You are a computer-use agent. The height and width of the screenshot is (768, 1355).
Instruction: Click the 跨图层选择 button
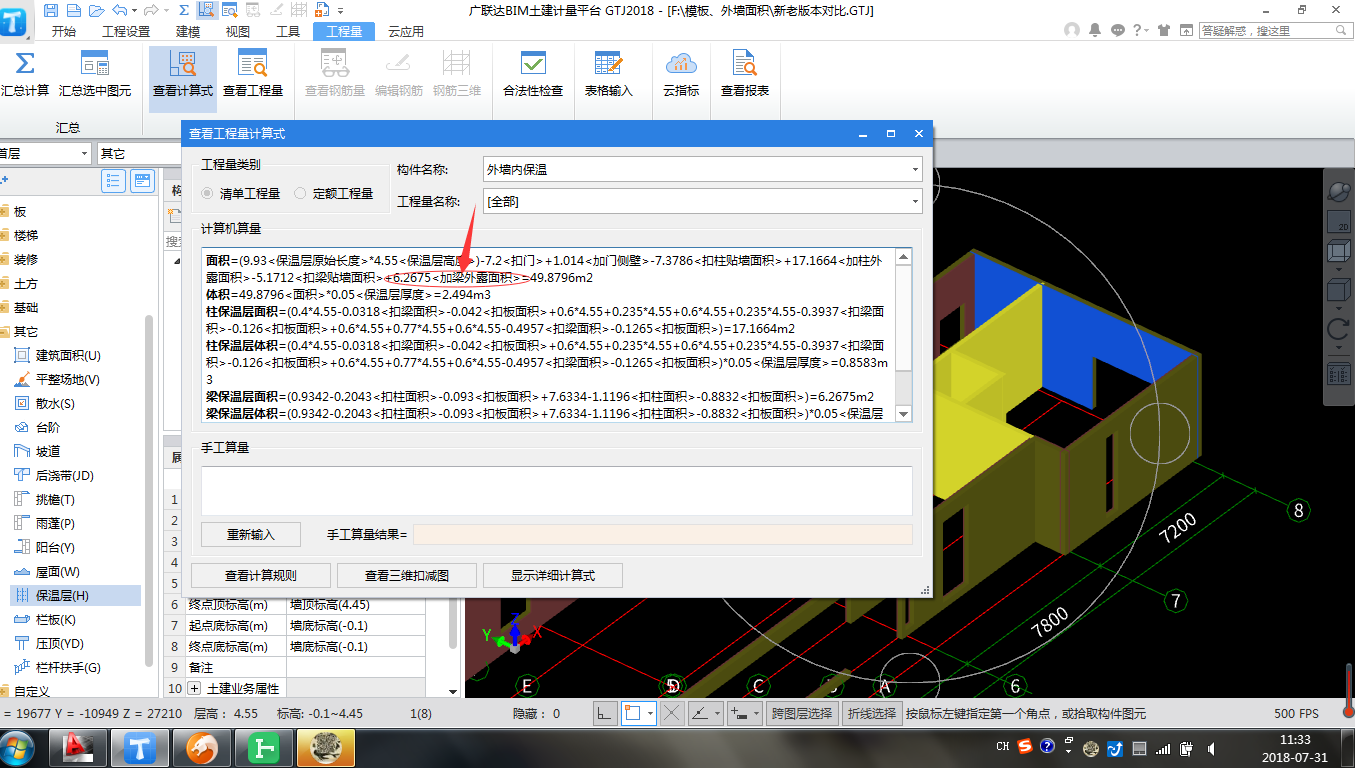pyautogui.click(x=801, y=714)
